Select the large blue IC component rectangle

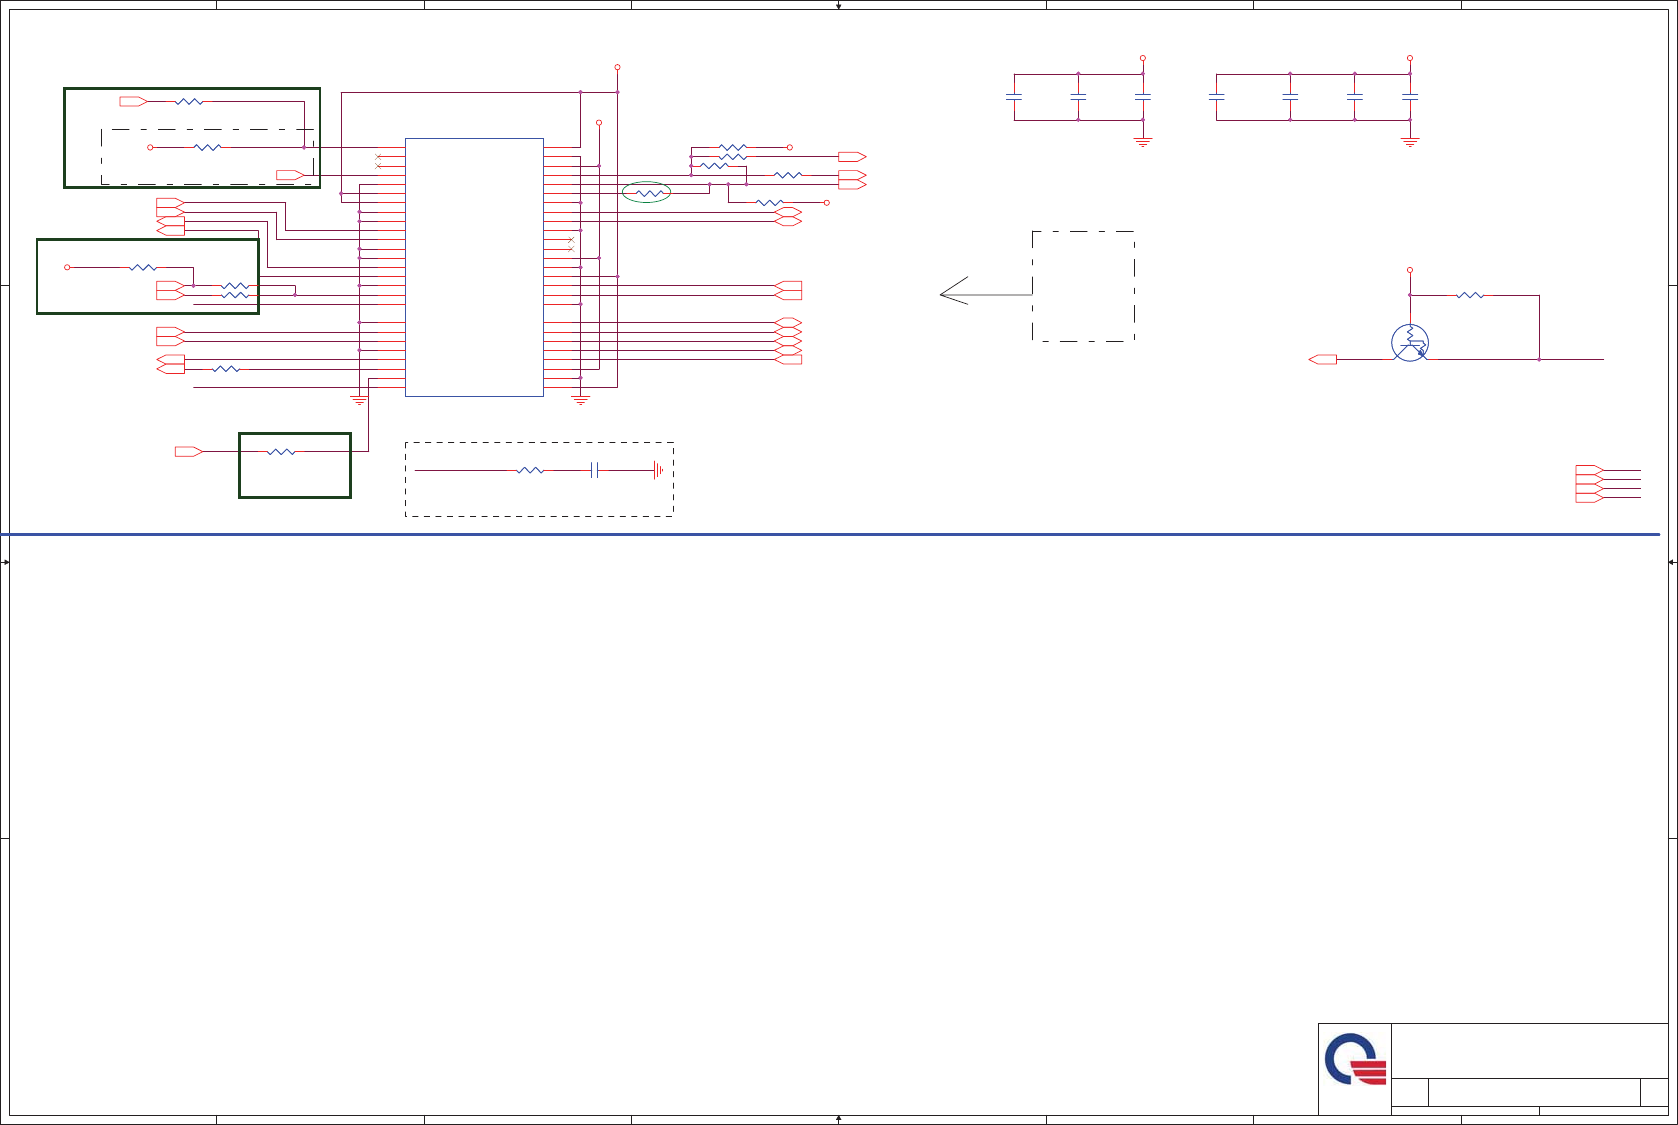coord(474,267)
